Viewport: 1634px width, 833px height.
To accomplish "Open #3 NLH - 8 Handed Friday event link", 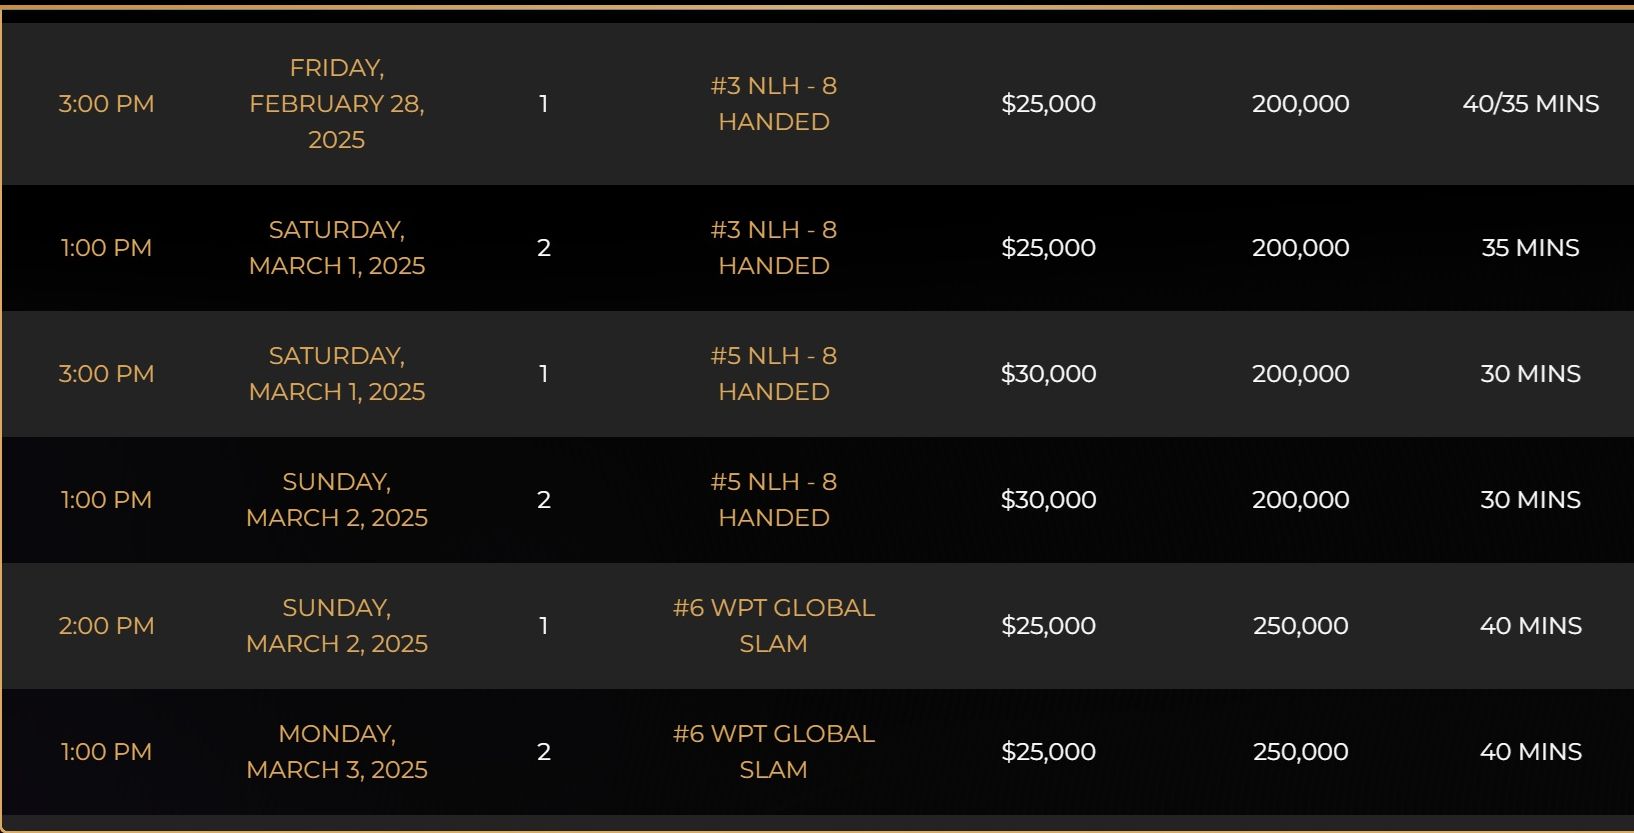I will pos(773,104).
